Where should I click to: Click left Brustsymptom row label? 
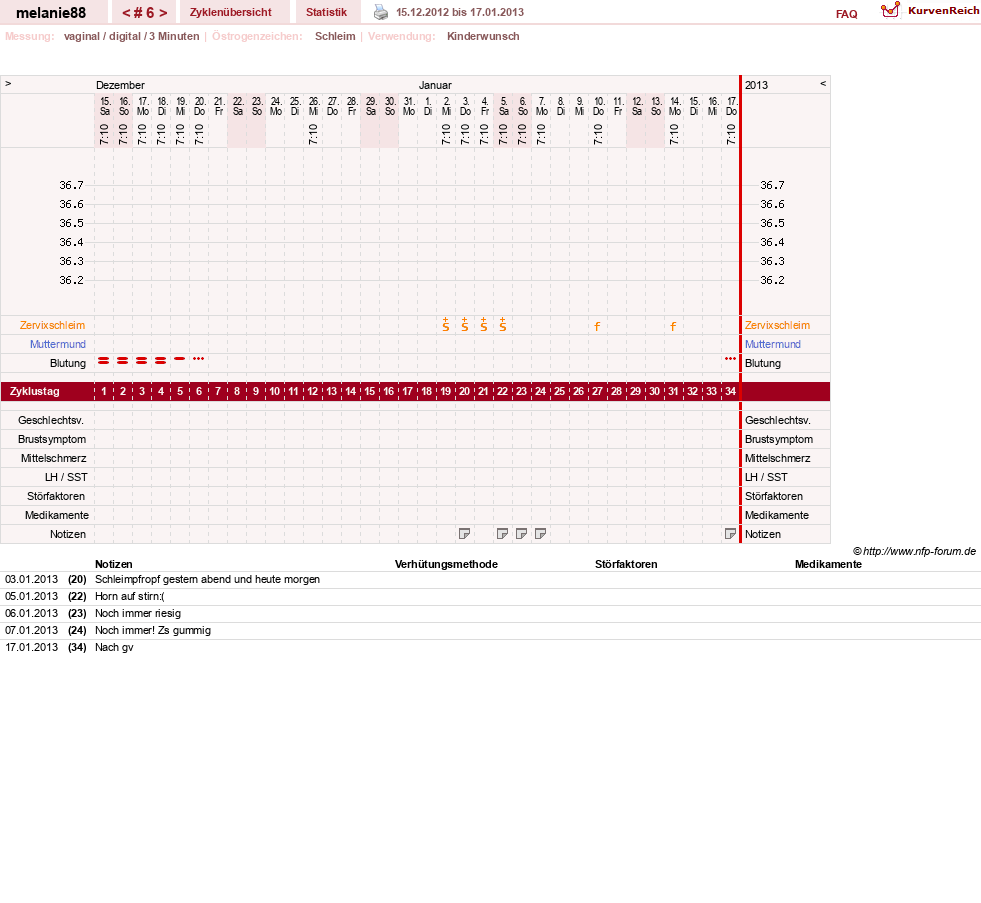point(52,439)
